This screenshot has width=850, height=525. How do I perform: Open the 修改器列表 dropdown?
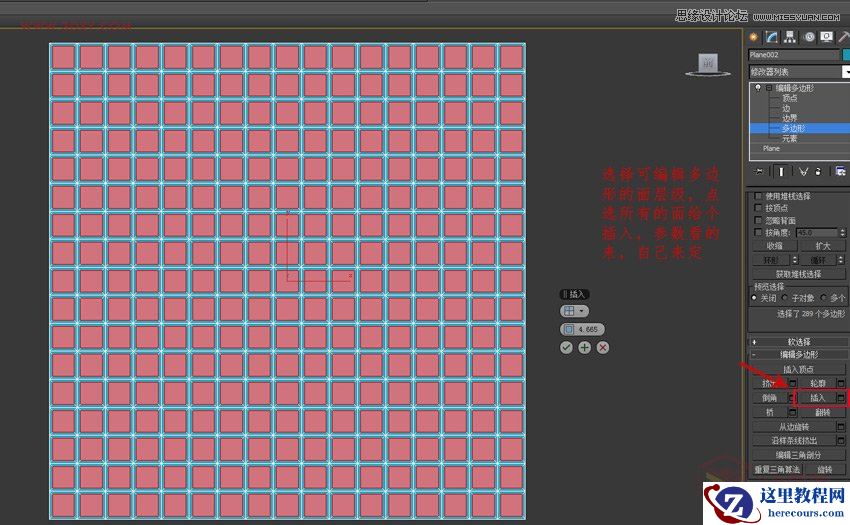tap(799, 72)
